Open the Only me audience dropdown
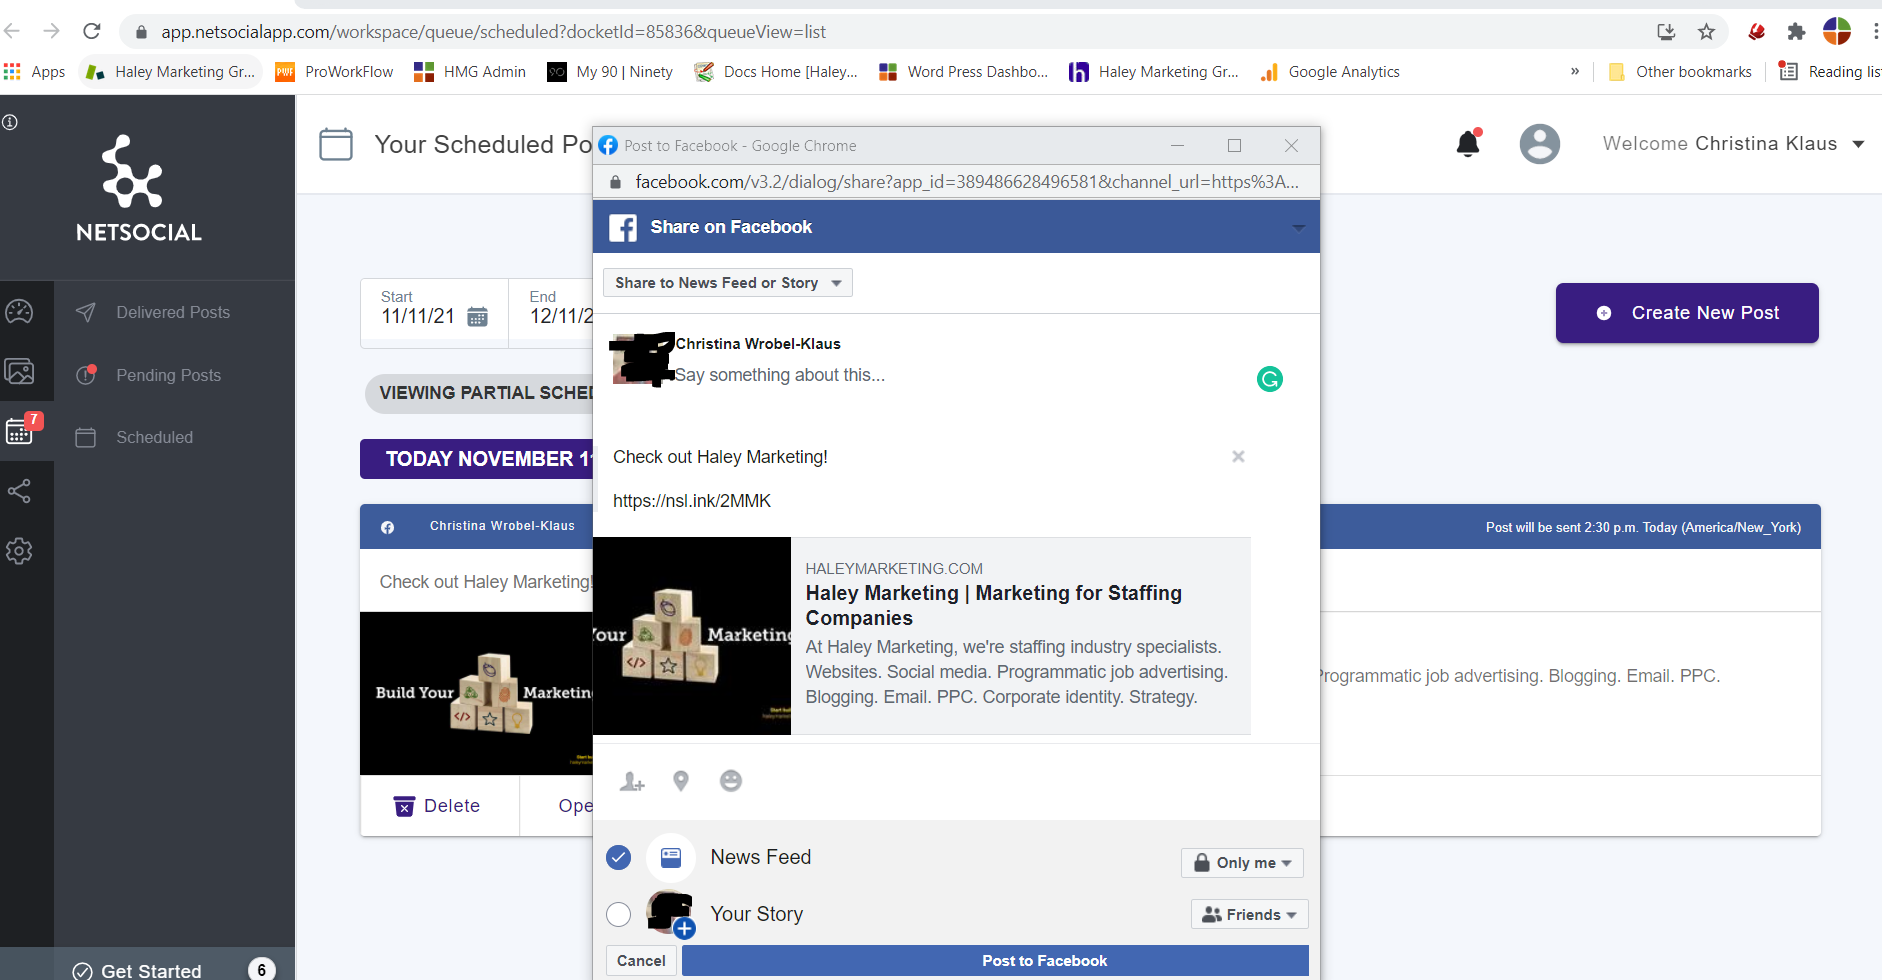 click(x=1242, y=863)
